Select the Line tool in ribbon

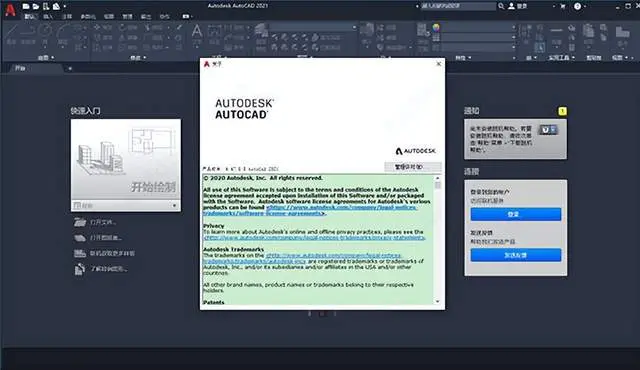pos(11,33)
